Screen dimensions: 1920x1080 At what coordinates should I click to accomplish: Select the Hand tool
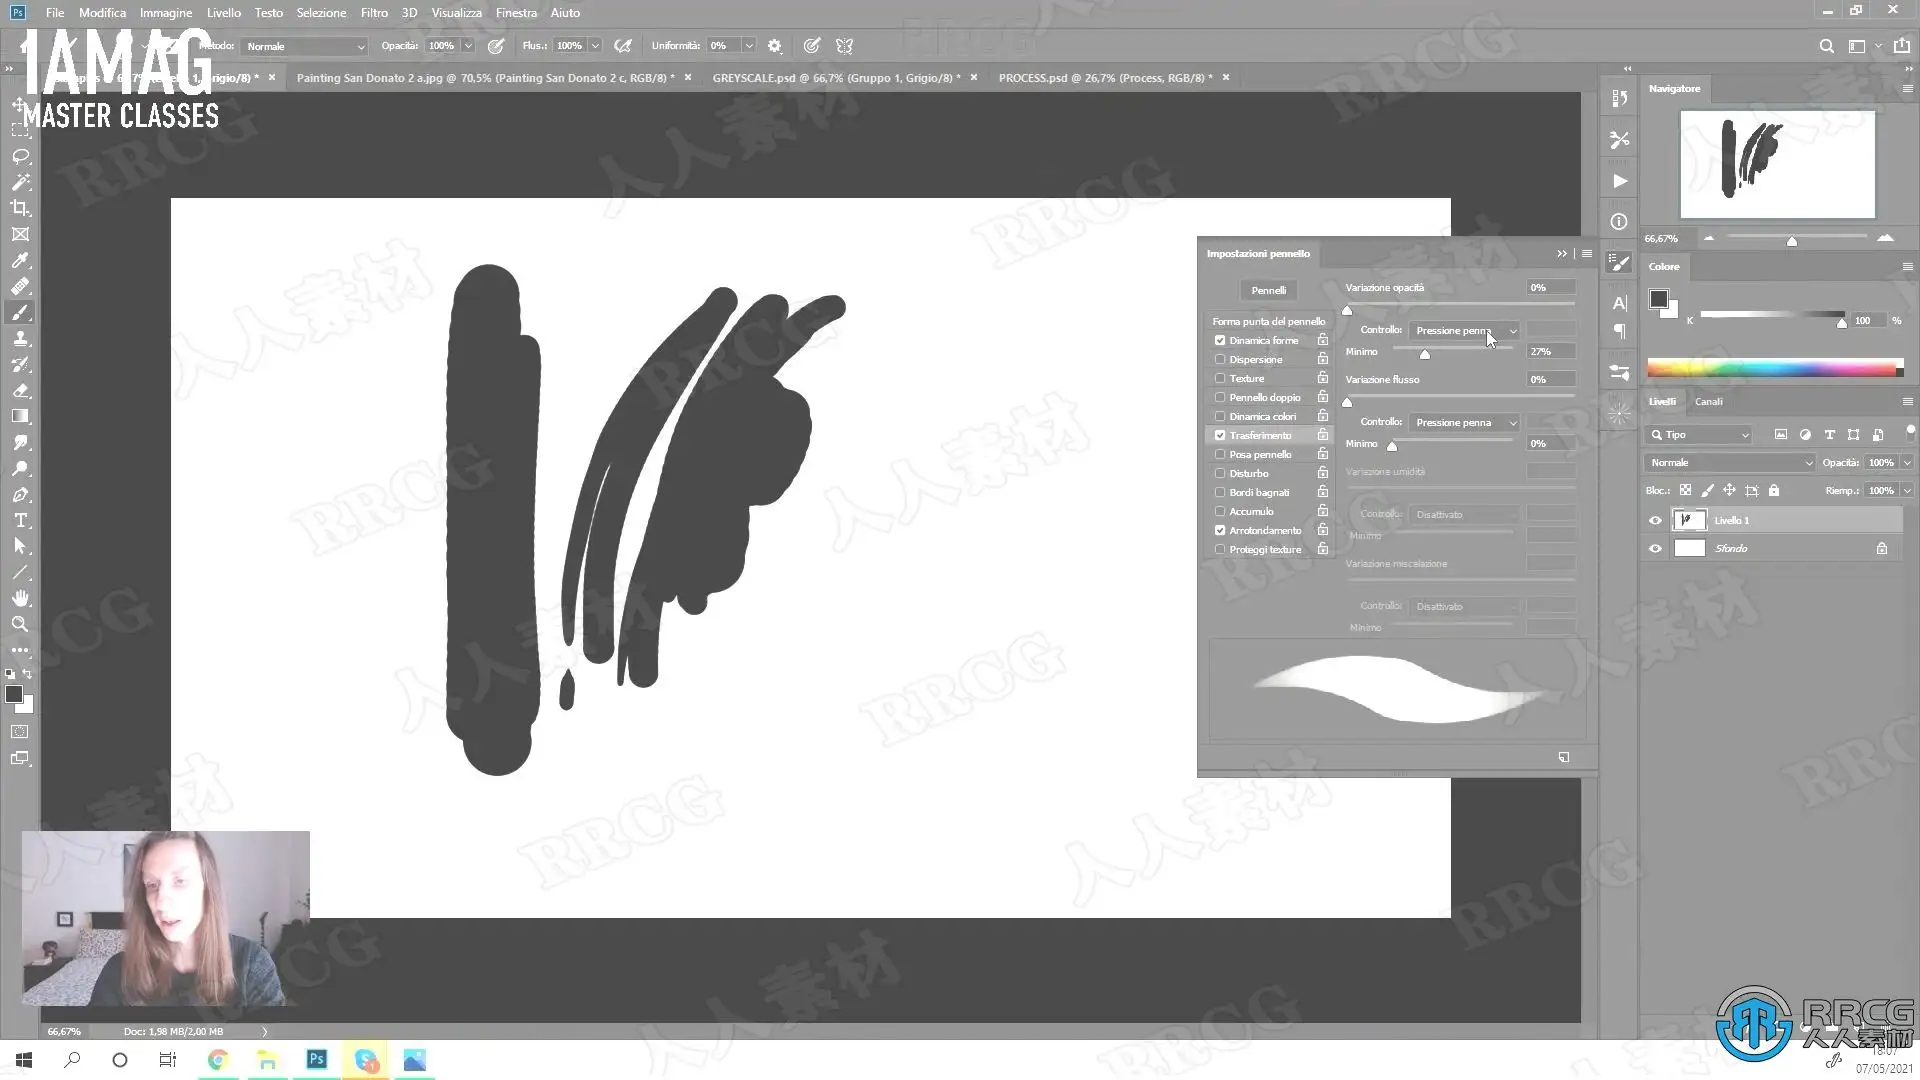tap(20, 598)
